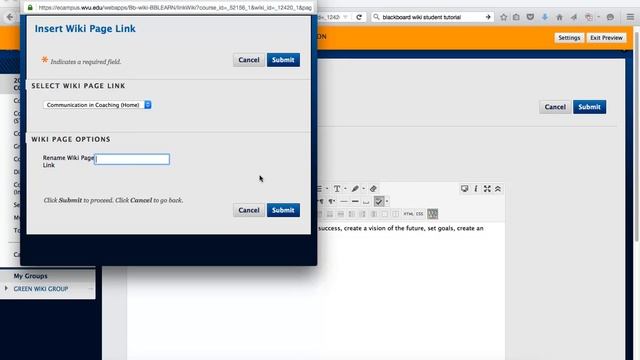Insert a thin horizontal line

[x=344, y=201]
